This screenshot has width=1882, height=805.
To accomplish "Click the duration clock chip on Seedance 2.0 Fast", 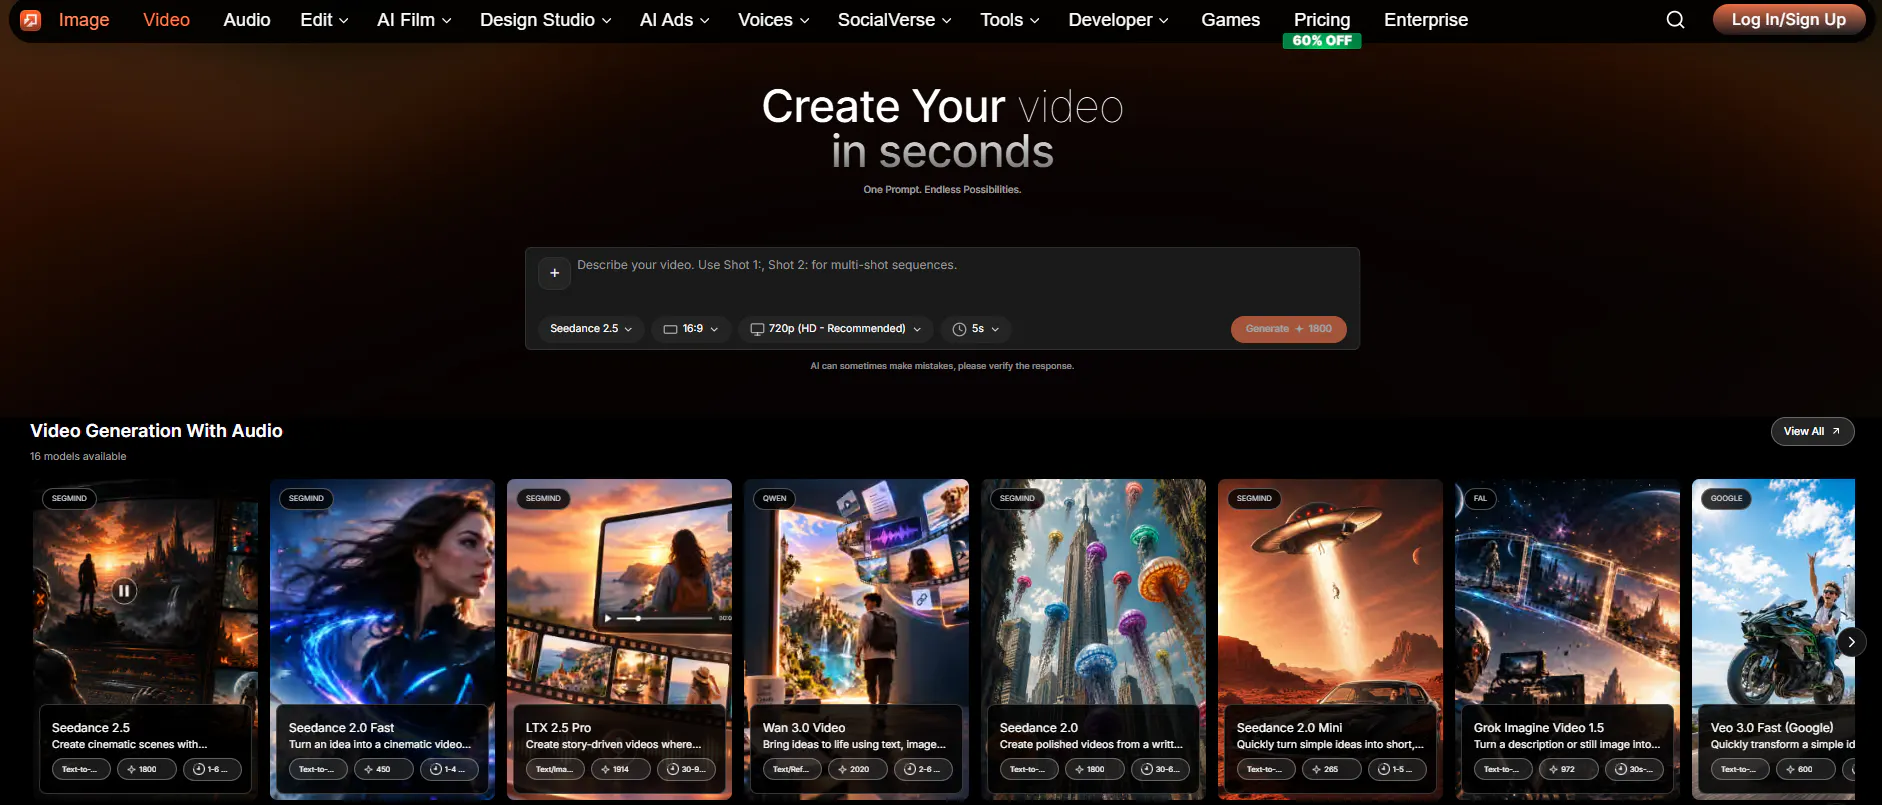I will [449, 769].
